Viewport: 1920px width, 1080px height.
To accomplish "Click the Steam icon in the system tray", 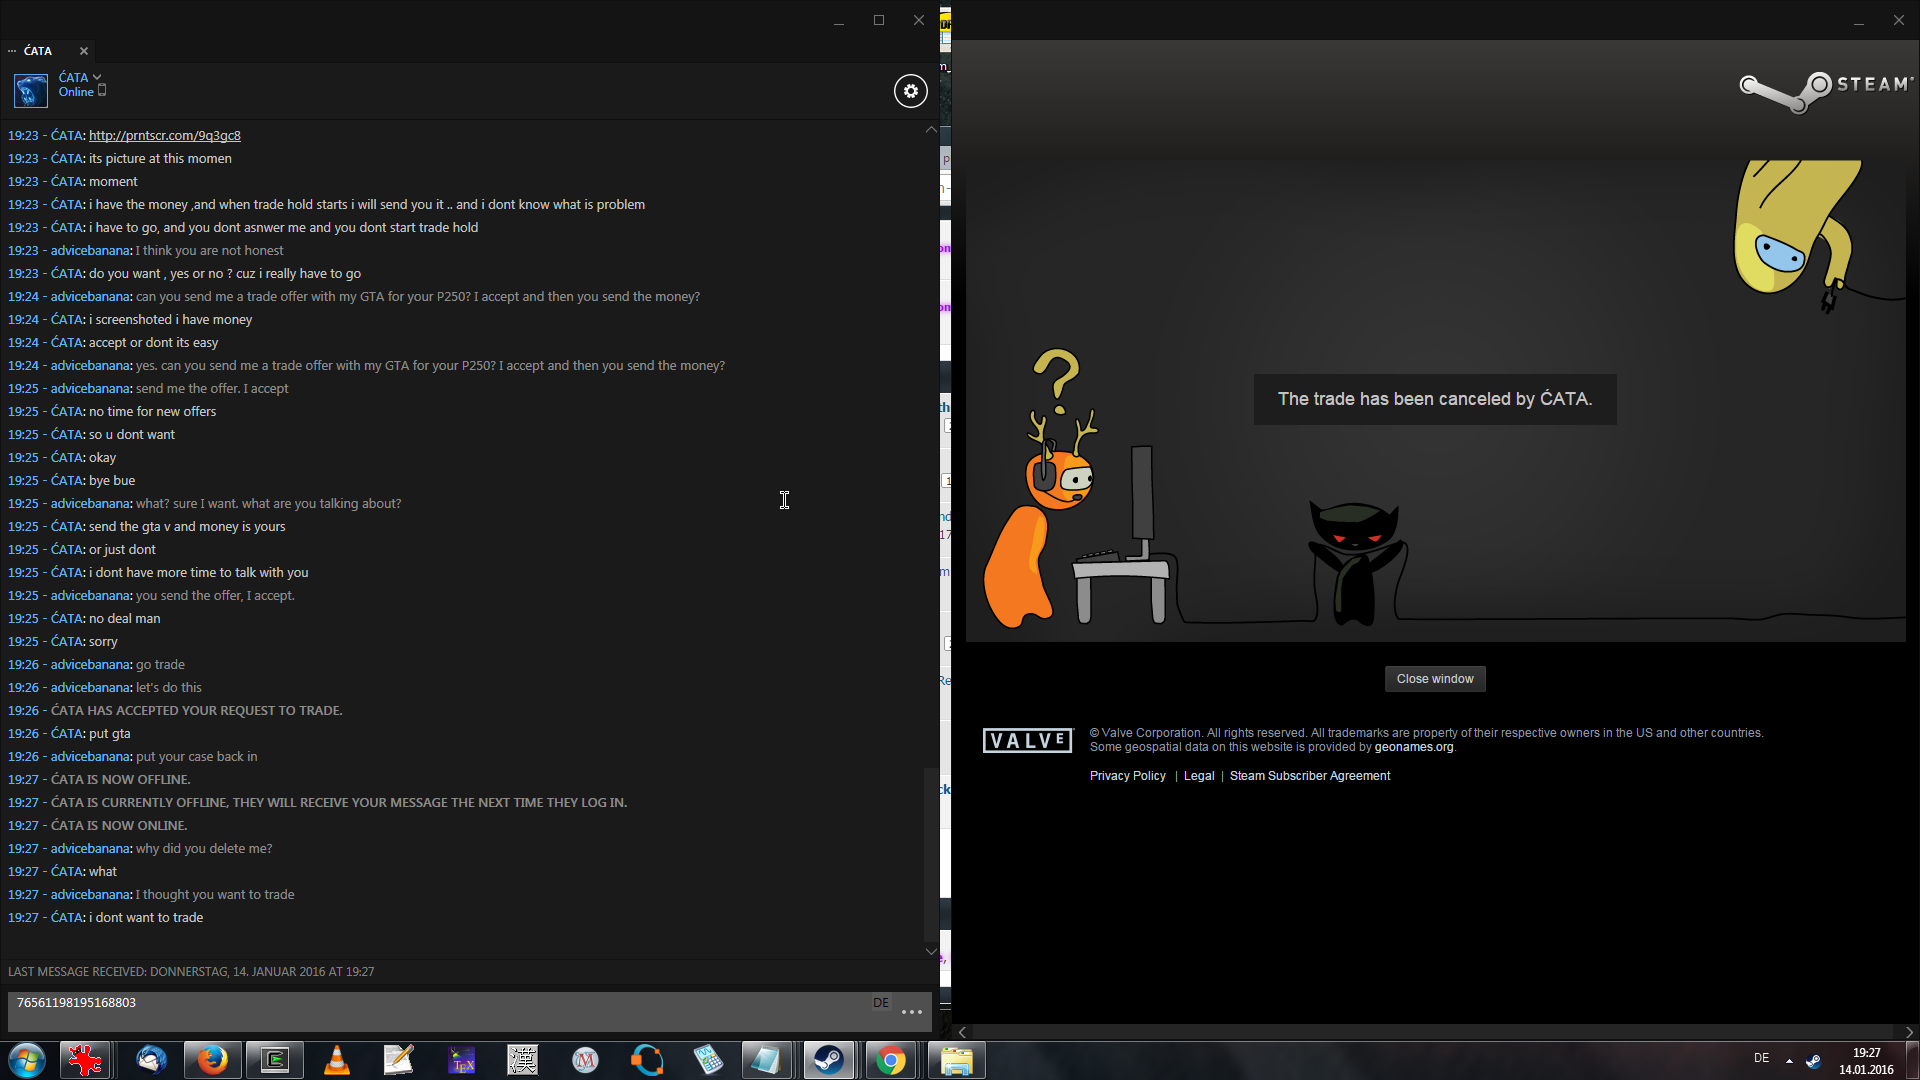I will (1813, 1060).
